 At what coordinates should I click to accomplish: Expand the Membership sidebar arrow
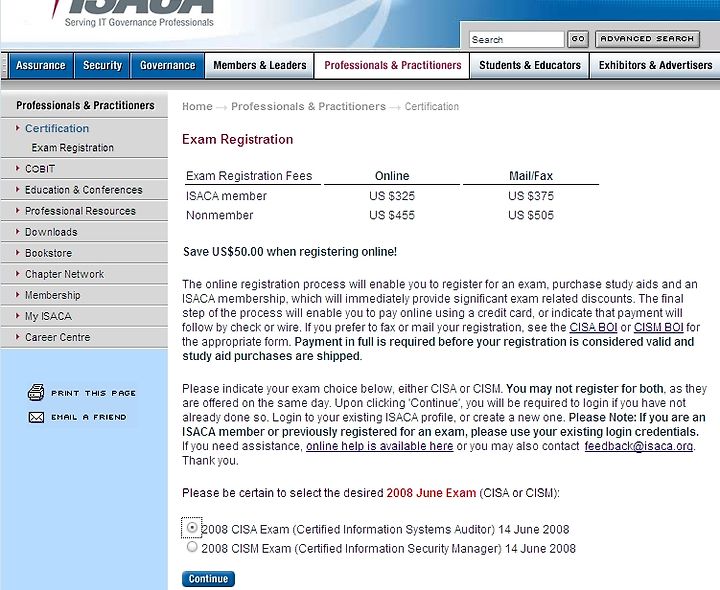click(x=17, y=295)
